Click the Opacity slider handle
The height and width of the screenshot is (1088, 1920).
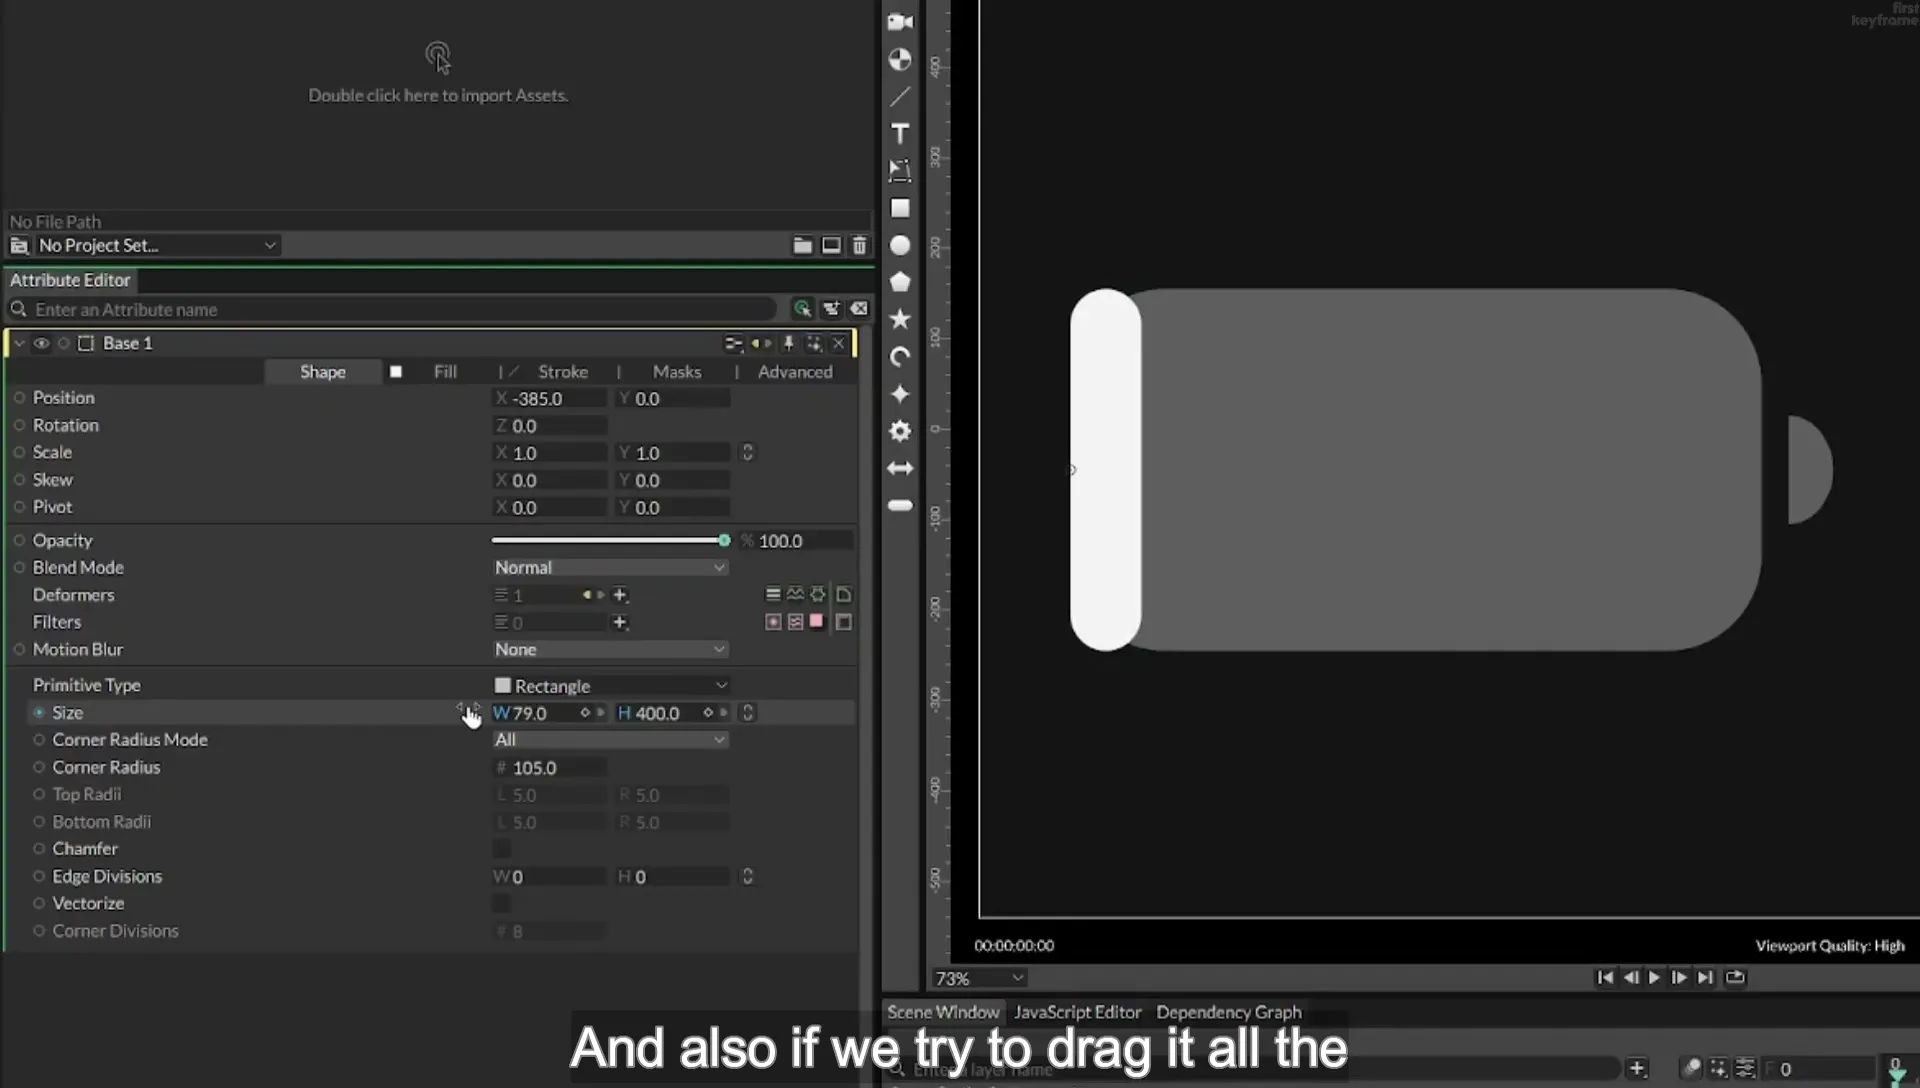pos(724,541)
